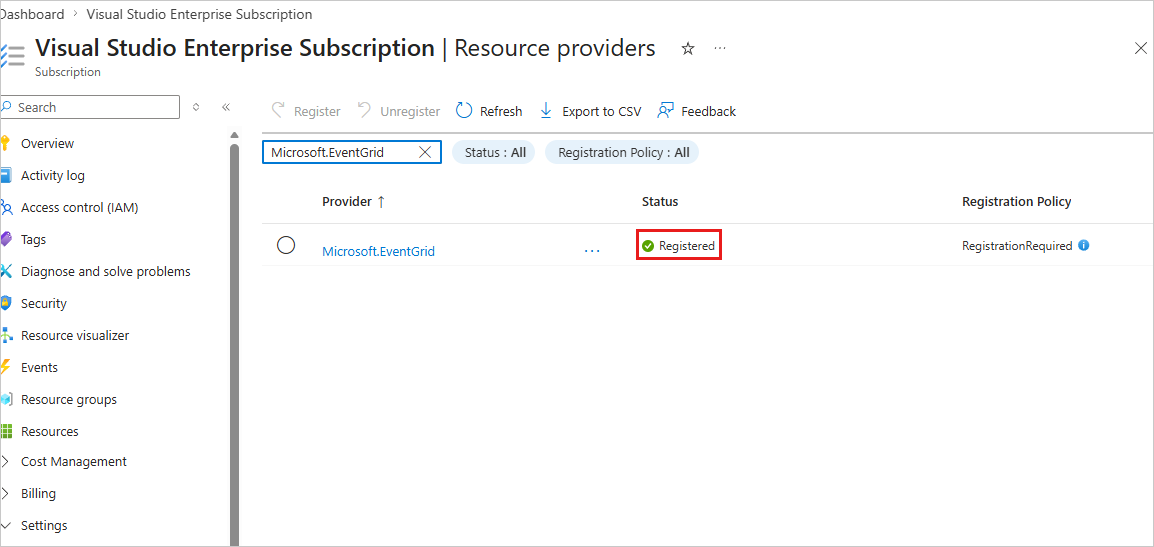Open Resource visualizer menu item

(x=74, y=336)
